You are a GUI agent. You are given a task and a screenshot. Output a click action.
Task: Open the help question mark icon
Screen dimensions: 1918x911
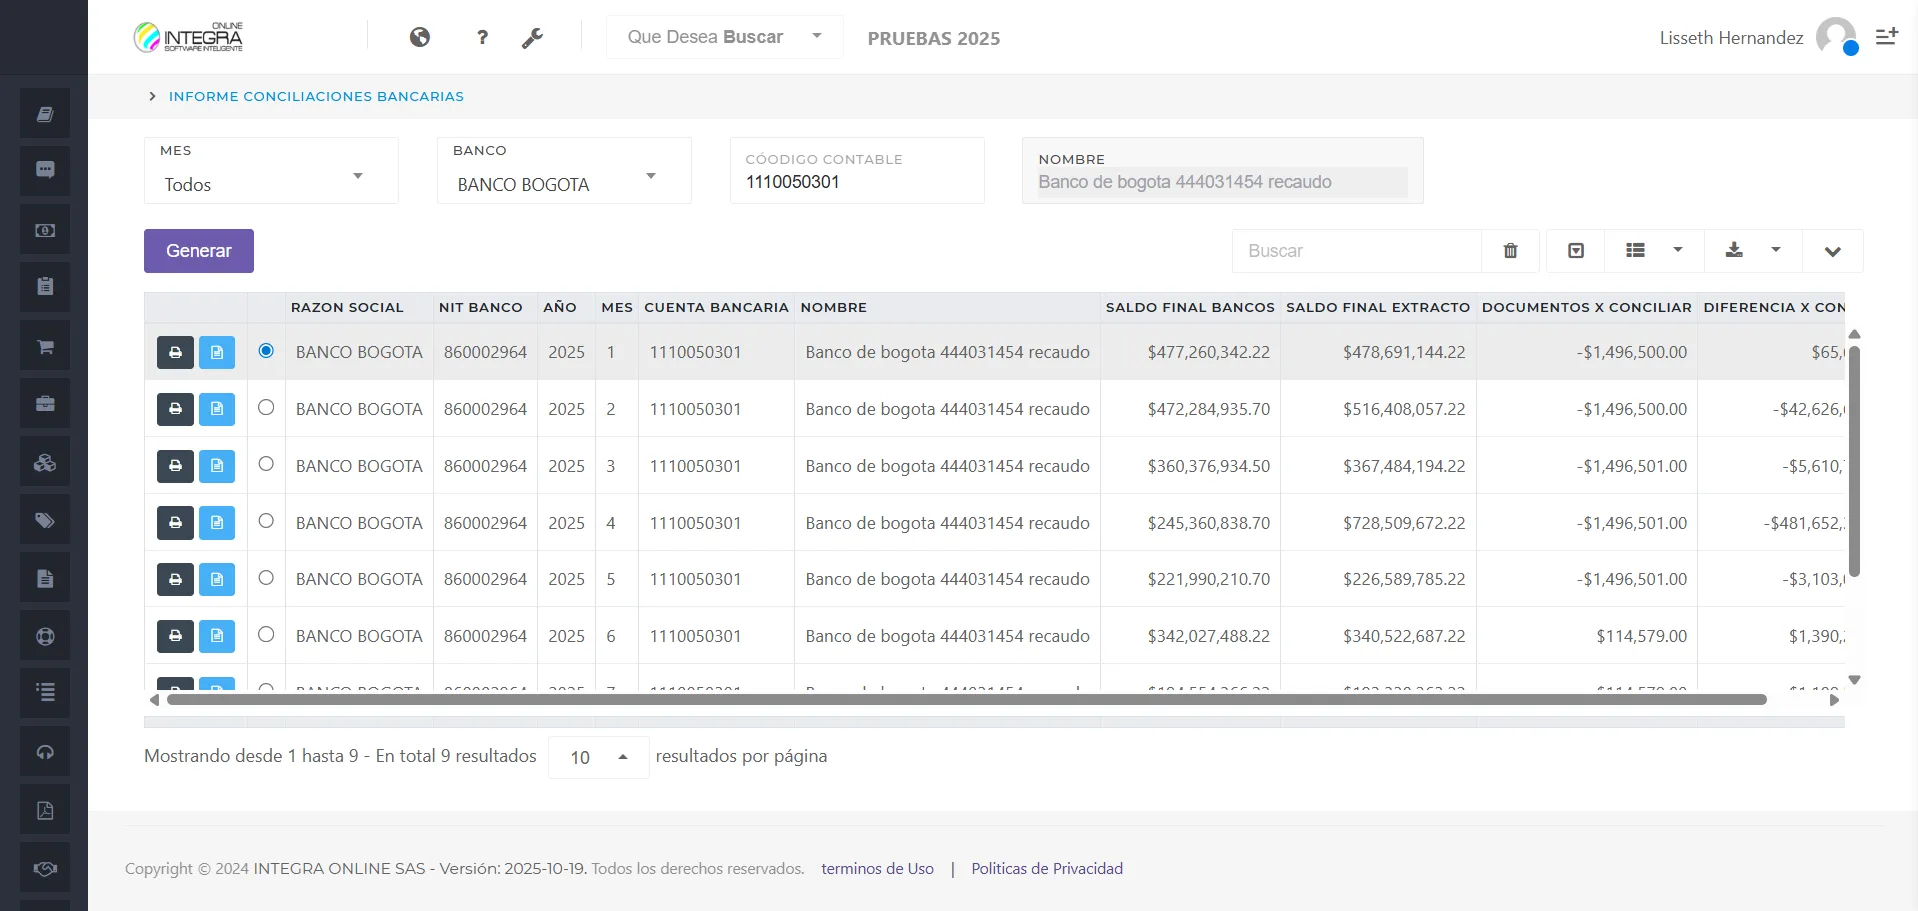click(482, 37)
